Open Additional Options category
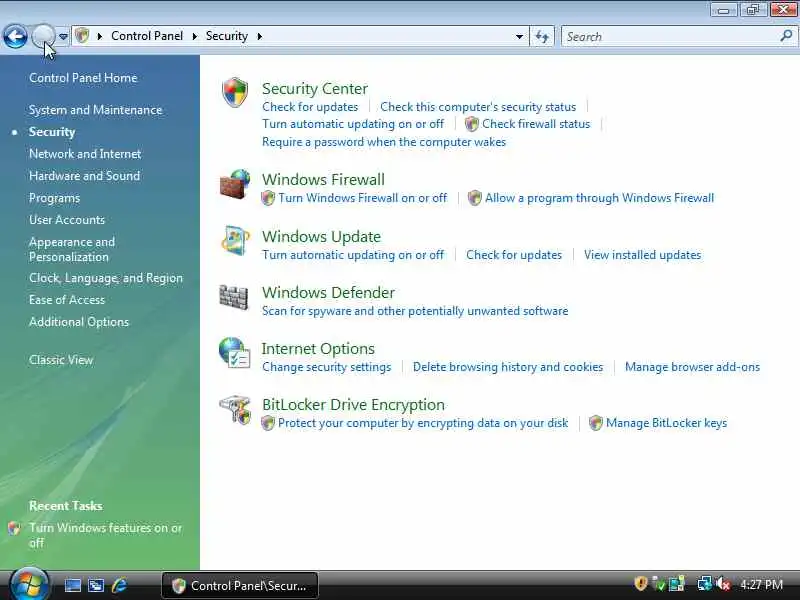This screenshot has height=600, width=800. click(x=79, y=322)
